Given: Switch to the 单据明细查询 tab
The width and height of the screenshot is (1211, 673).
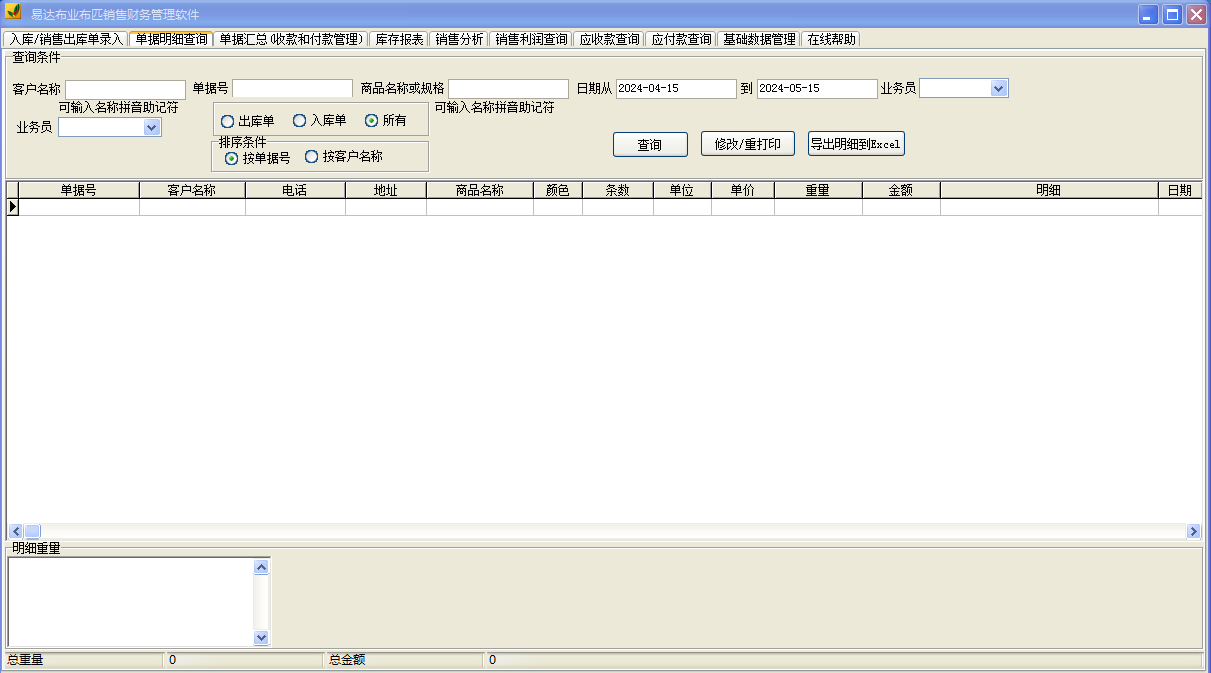Looking at the screenshot, I should 171,39.
